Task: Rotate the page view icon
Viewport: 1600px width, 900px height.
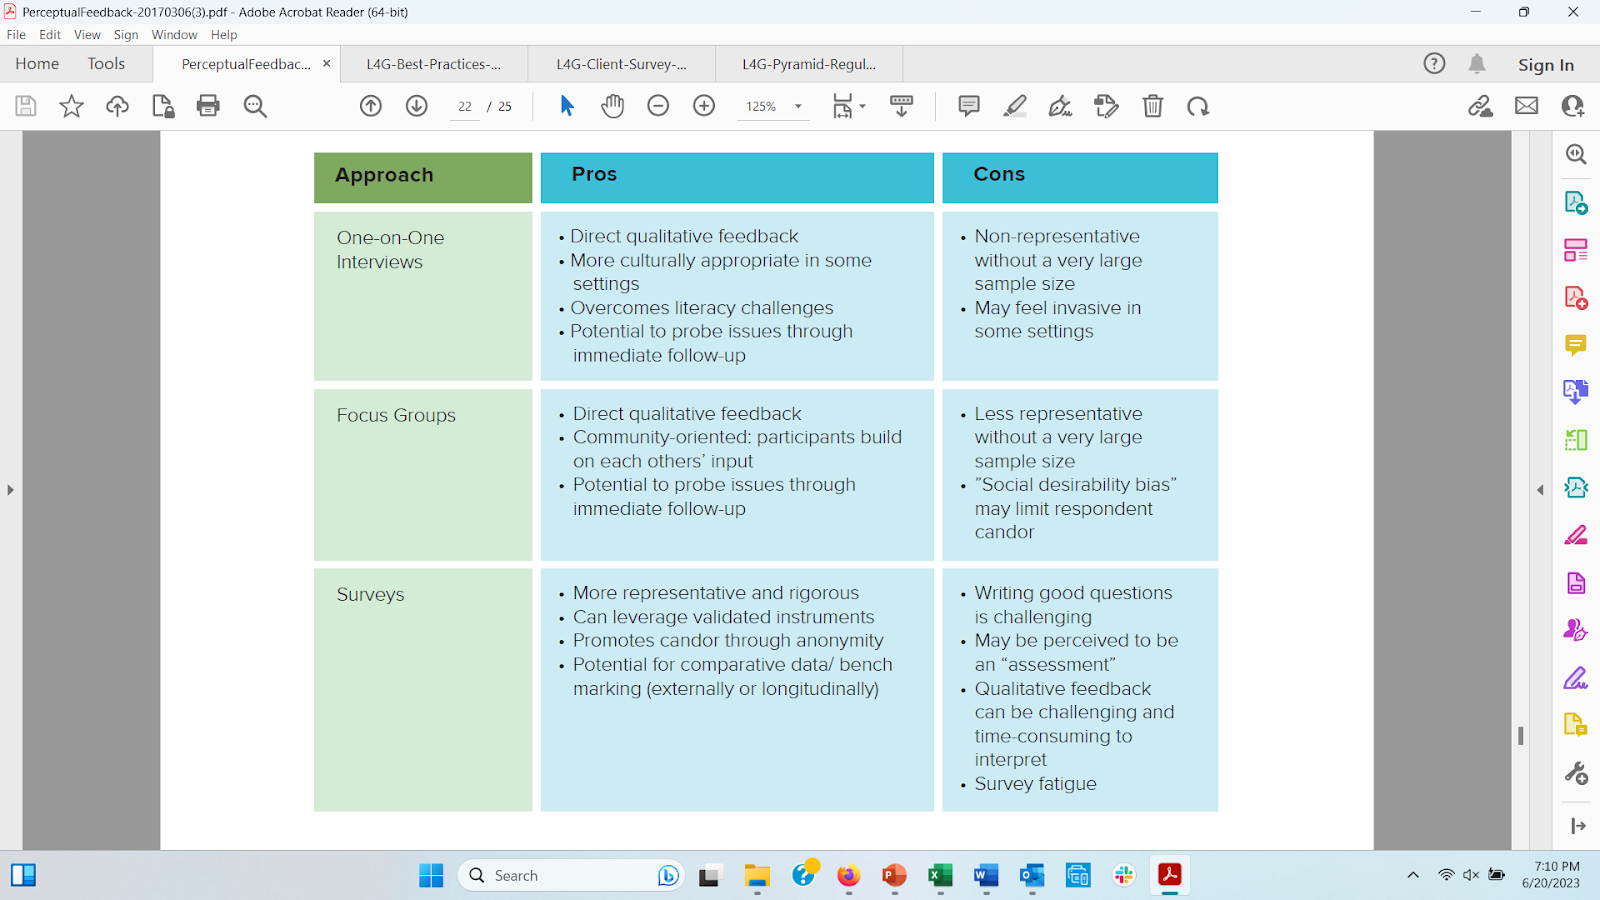Action: click(1198, 106)
